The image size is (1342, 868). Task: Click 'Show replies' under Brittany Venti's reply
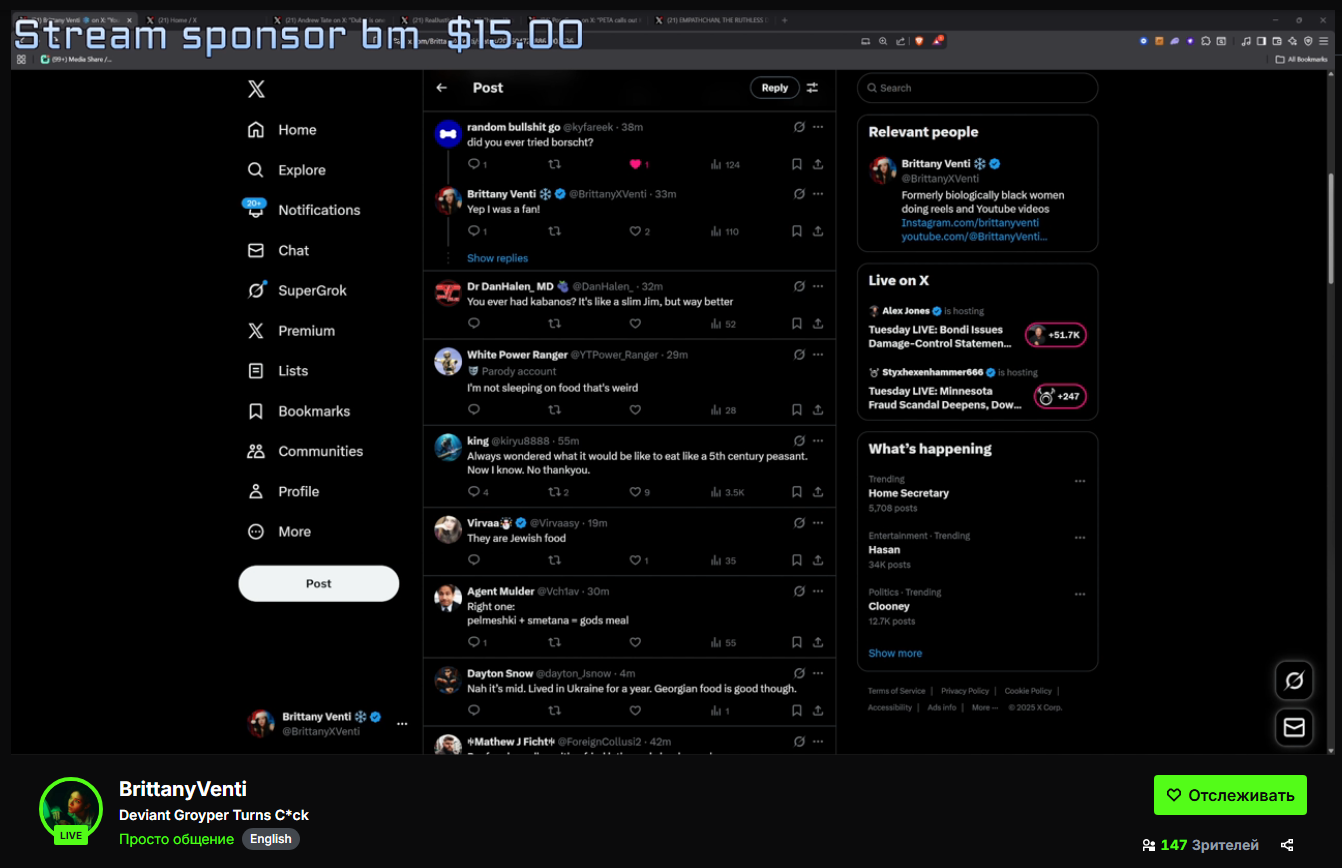point(497,258)
